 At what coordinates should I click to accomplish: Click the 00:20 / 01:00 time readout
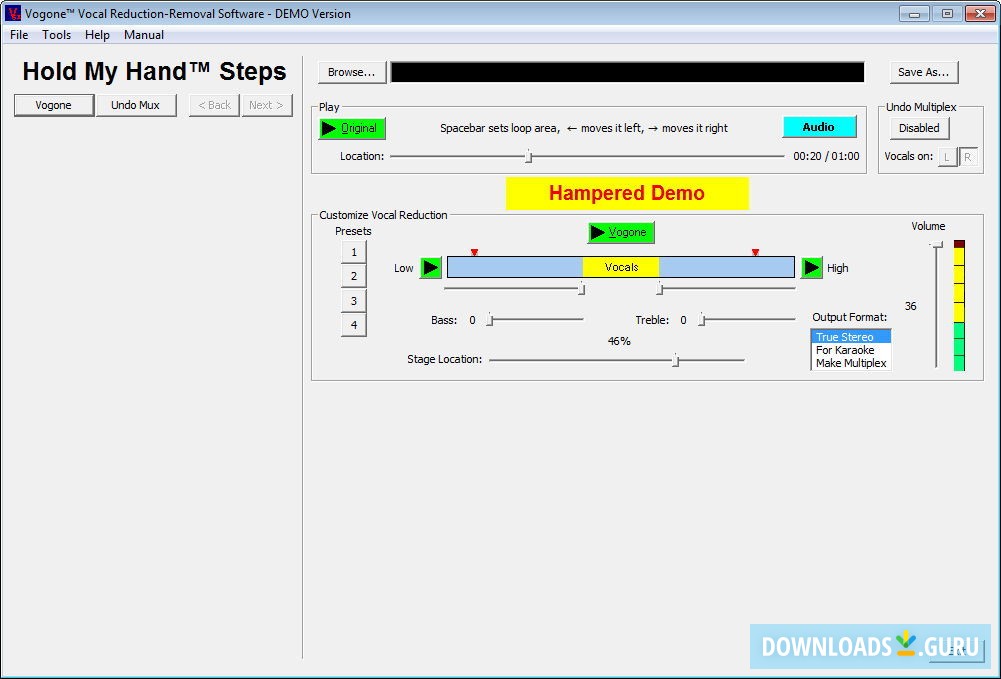coord(826,156)
